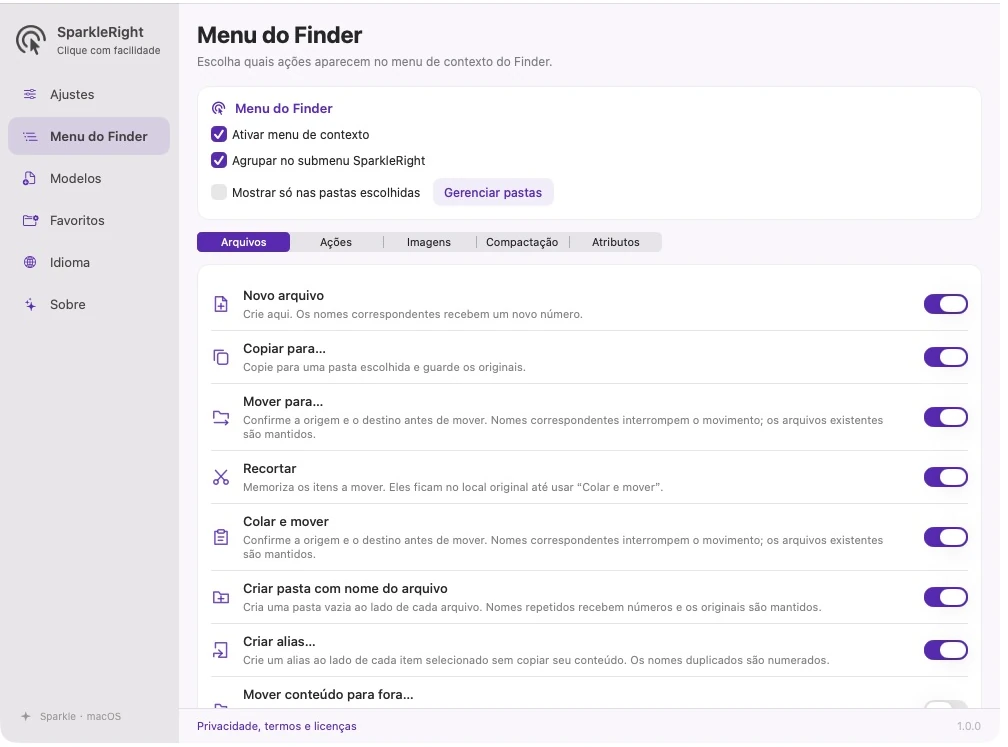Click the Menu do Finder list icon

(x=30, y=136)
